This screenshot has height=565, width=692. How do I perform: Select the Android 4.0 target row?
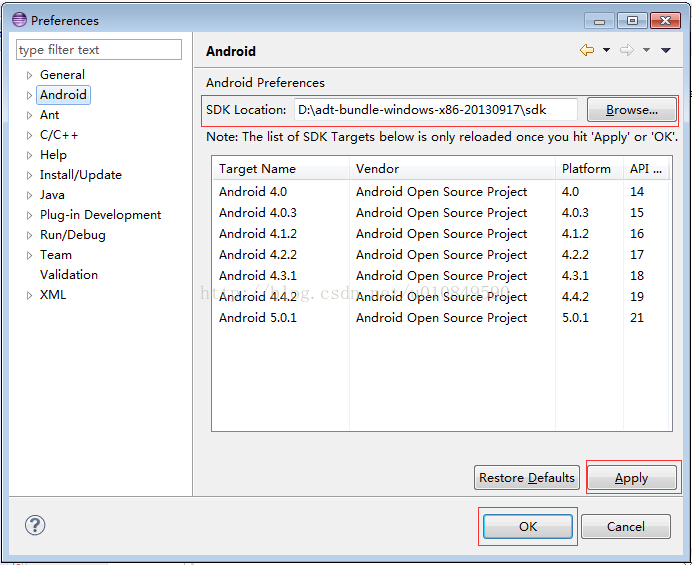(441, 192)
